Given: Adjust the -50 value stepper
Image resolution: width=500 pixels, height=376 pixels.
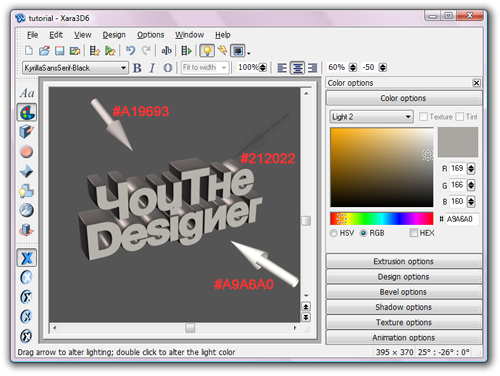Looking at the screenshot, I should click(x=383, y=68).
